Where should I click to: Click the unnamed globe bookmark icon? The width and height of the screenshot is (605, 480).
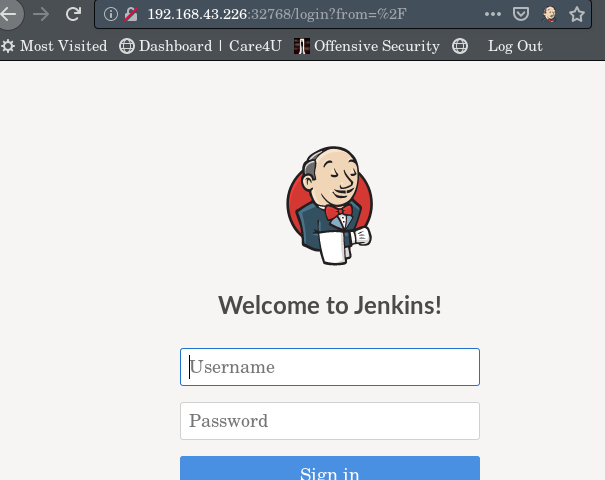(x=460, y=46)
